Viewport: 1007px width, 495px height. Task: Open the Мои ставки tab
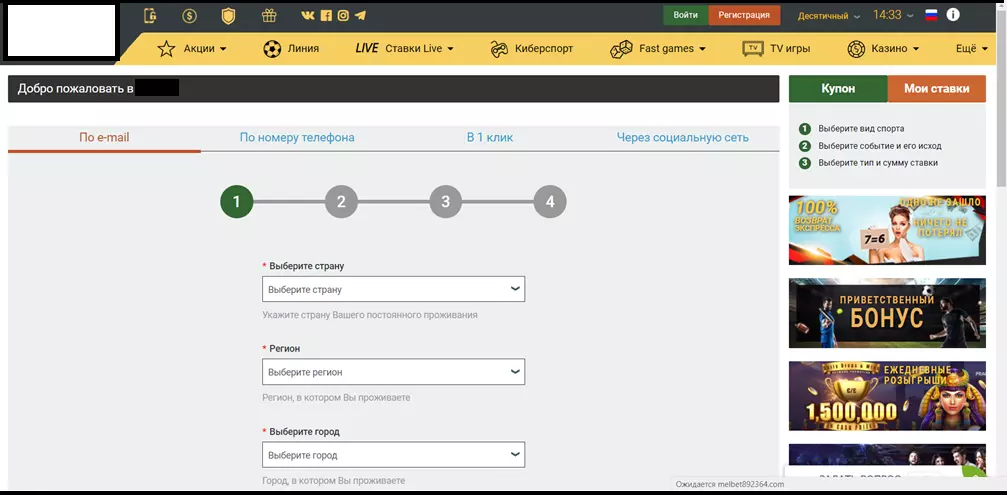(x=936, y=89)
